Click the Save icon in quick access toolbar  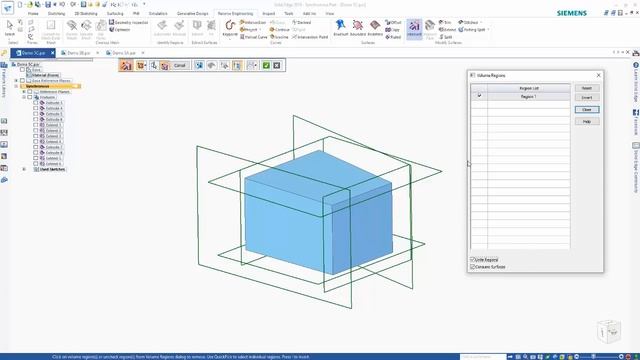pyautogui.click(x=48, y=4)
